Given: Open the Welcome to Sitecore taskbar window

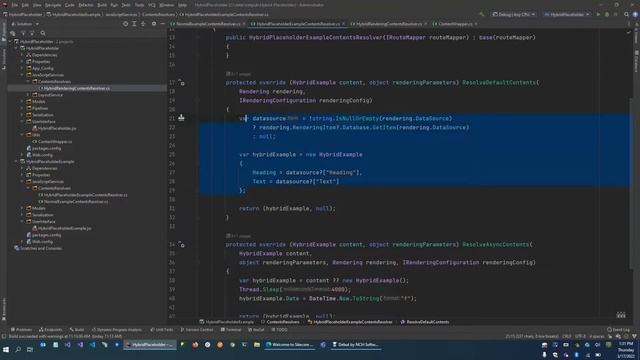Looking at the screenshot, I should [x=290, y=345].
